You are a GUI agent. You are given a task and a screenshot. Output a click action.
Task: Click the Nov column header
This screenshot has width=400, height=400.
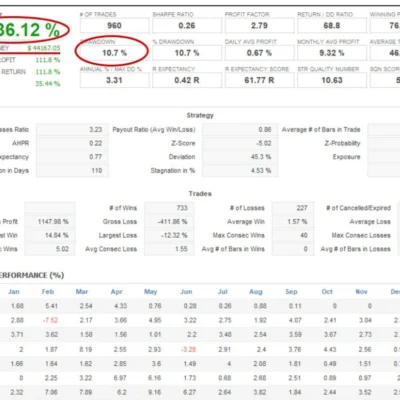click(362, 292)
